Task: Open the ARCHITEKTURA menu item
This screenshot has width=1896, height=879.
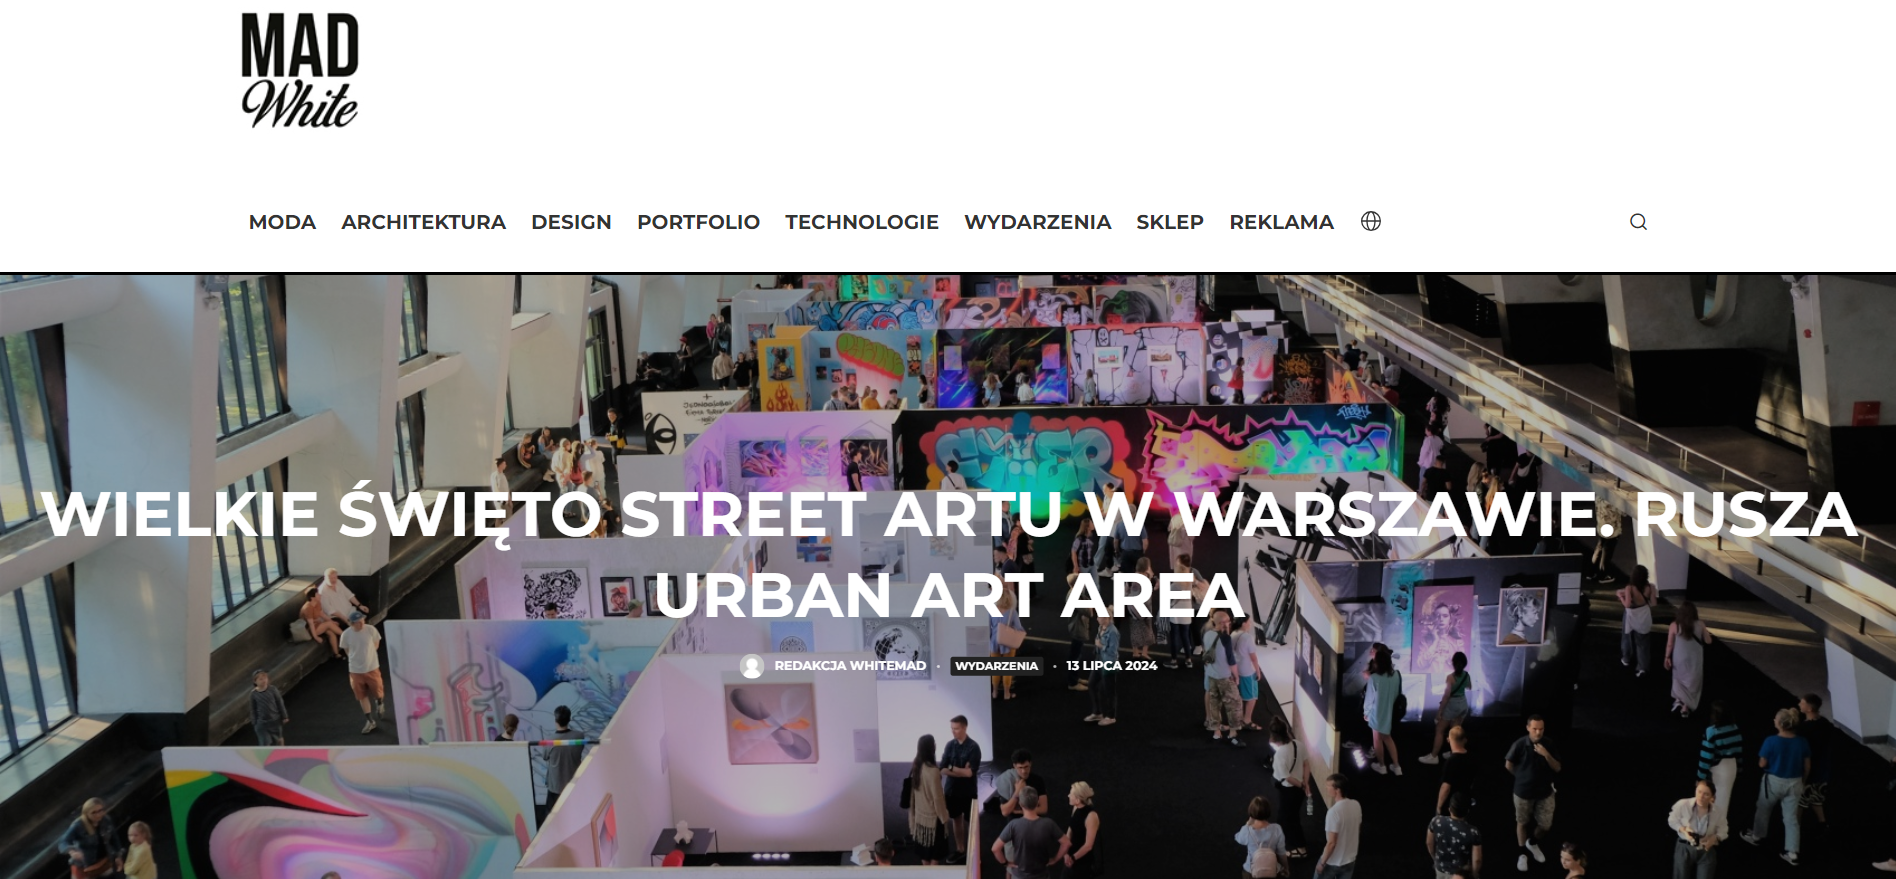Action: pyautogui.click(x=423, y=222)
